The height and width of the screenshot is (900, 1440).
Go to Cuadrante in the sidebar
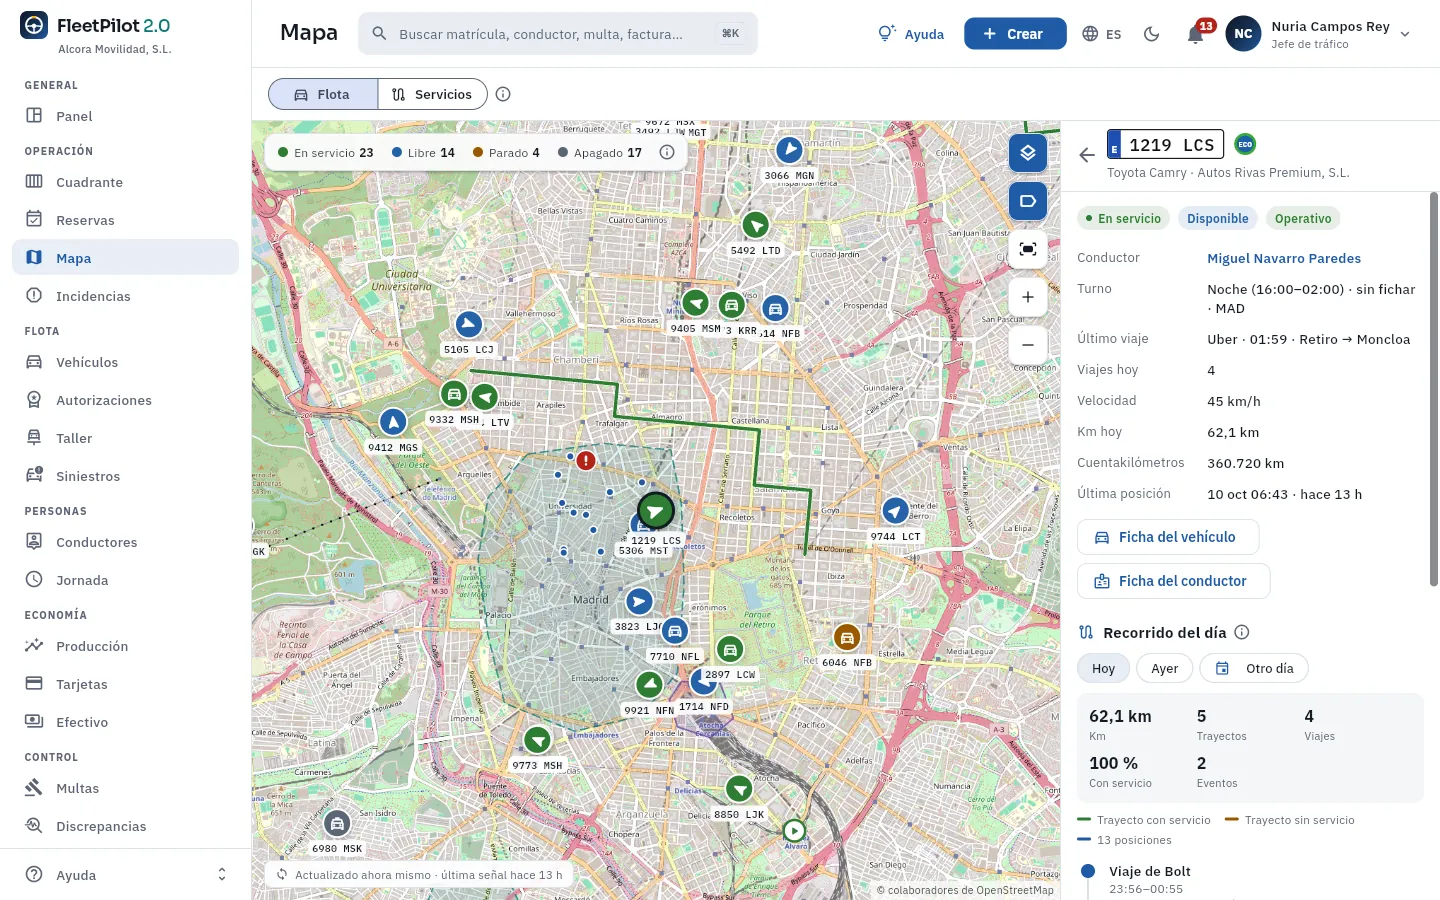click(126, 182)
